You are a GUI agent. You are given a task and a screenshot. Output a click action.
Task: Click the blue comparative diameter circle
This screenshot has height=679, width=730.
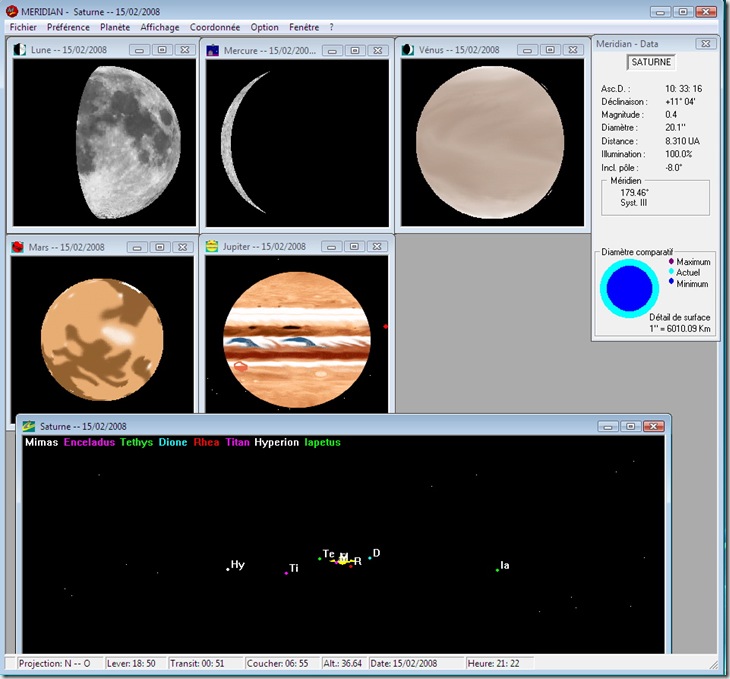coord(629,288)
